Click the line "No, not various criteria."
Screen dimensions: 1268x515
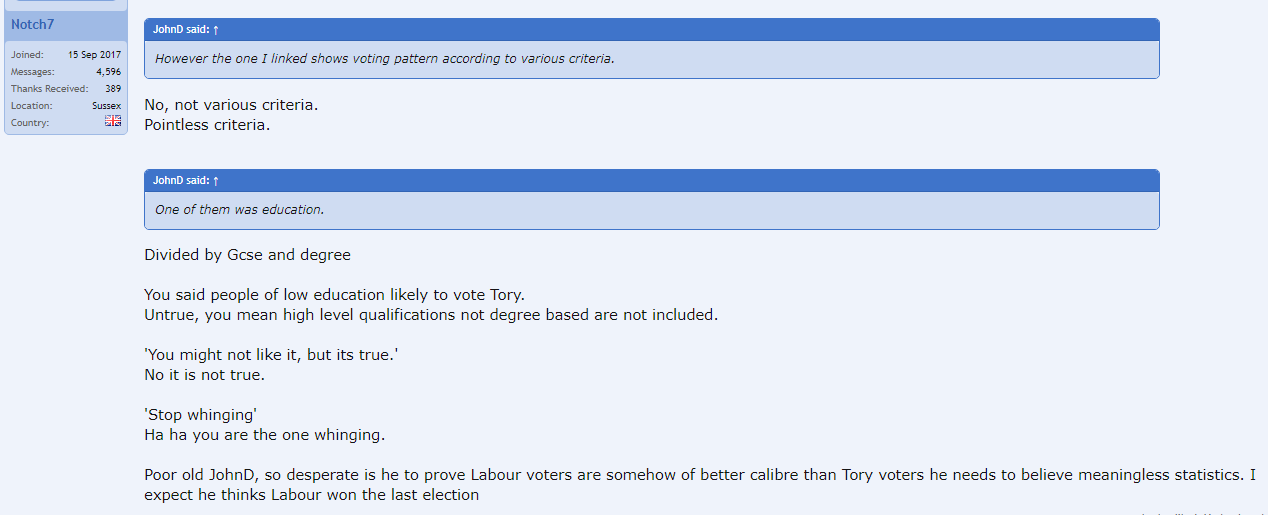231,104
